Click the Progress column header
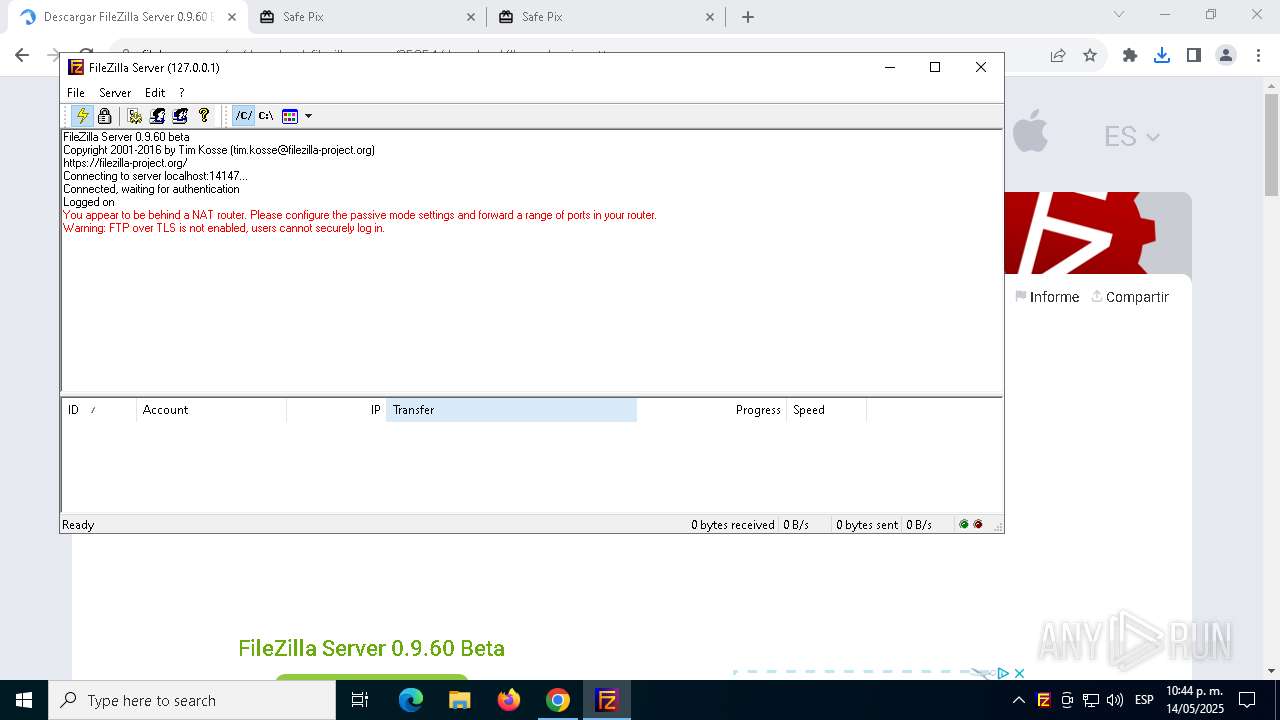Viewport: 1280px width, 720px height. tap(711, 410)
